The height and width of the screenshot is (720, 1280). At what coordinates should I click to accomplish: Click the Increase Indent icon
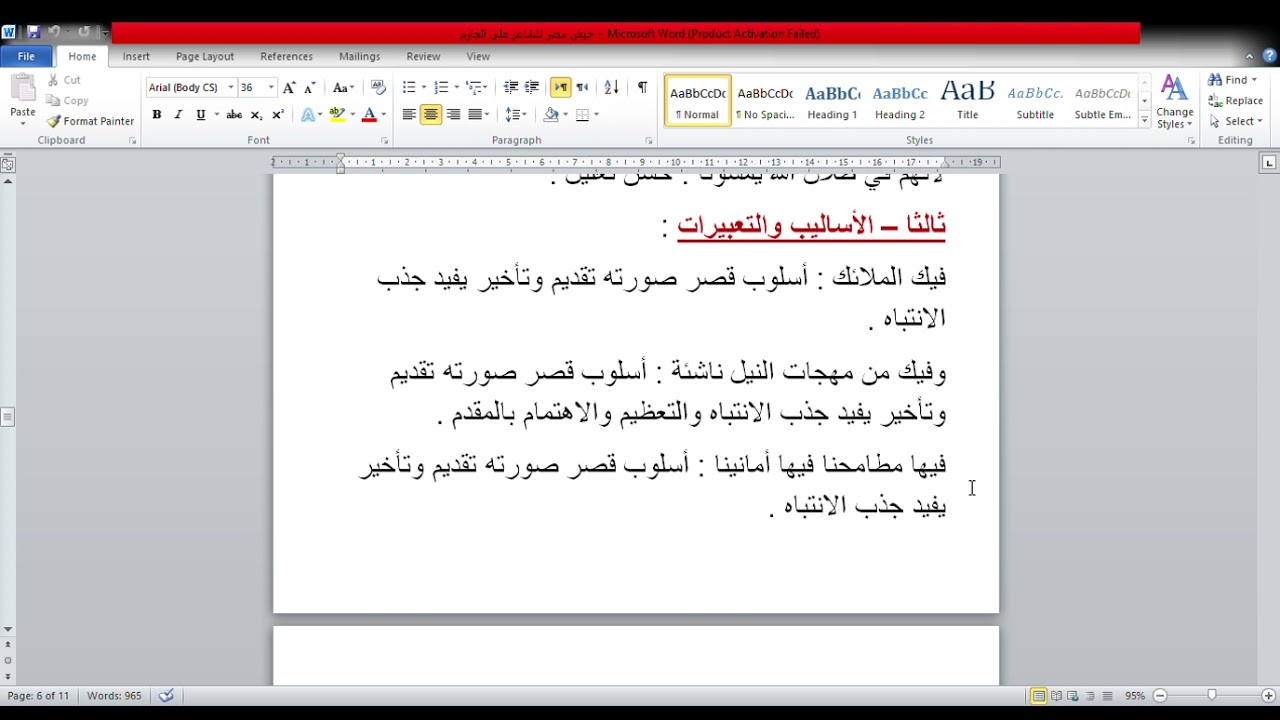click(532, 88)
